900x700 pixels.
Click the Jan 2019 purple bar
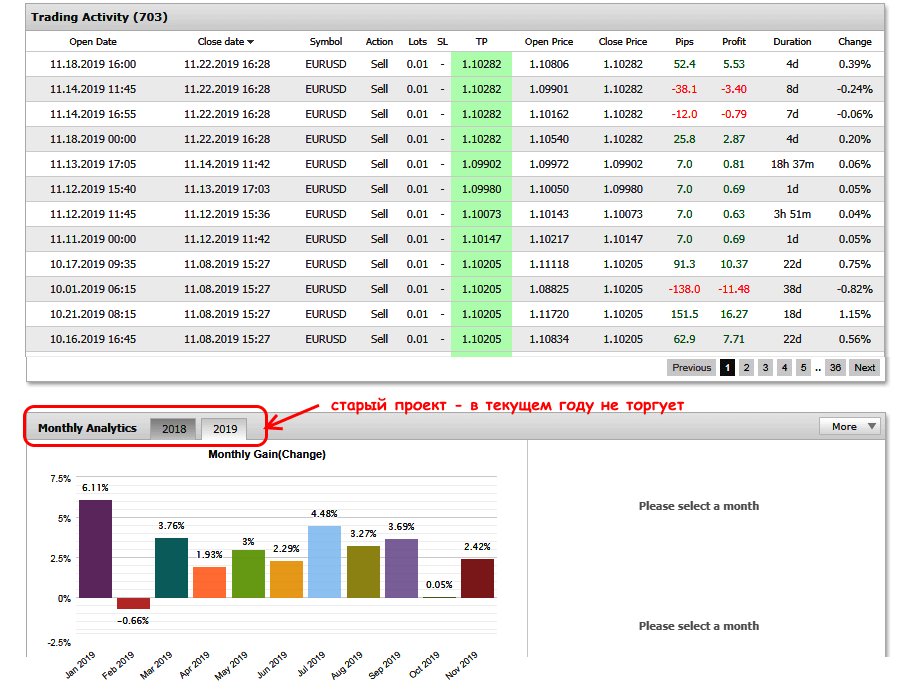click(x=95, y=548)
